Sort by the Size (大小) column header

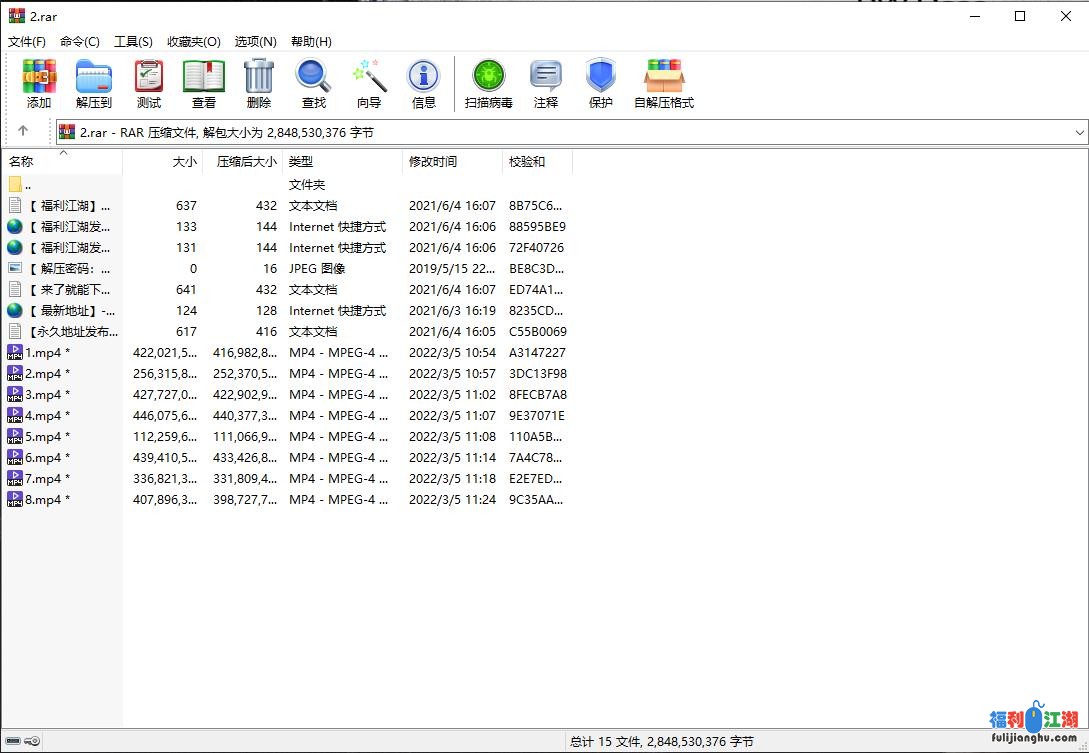coord(163,161)
